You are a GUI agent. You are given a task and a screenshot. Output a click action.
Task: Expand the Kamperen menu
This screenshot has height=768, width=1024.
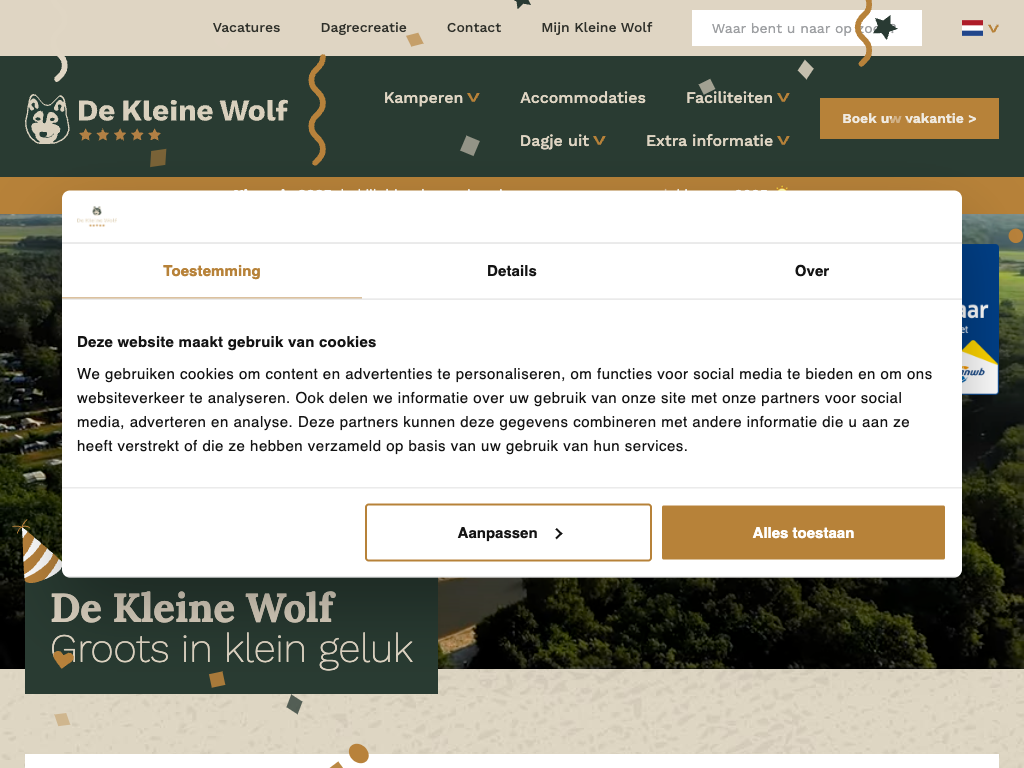(431, 98)
